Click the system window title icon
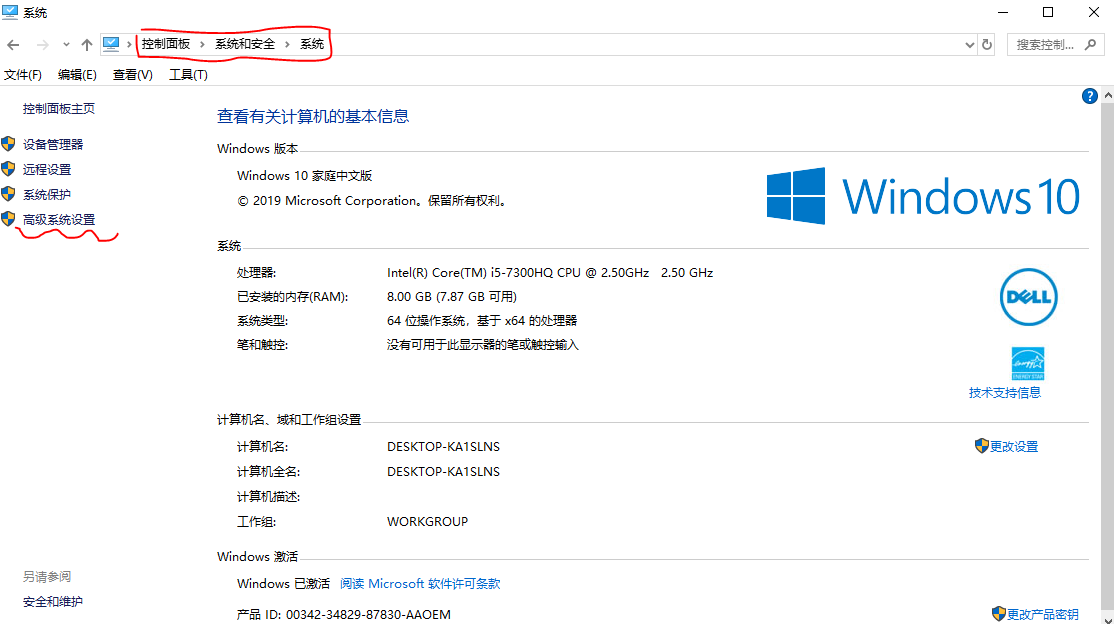1114x624 pixels. click(x=10, y=12)
